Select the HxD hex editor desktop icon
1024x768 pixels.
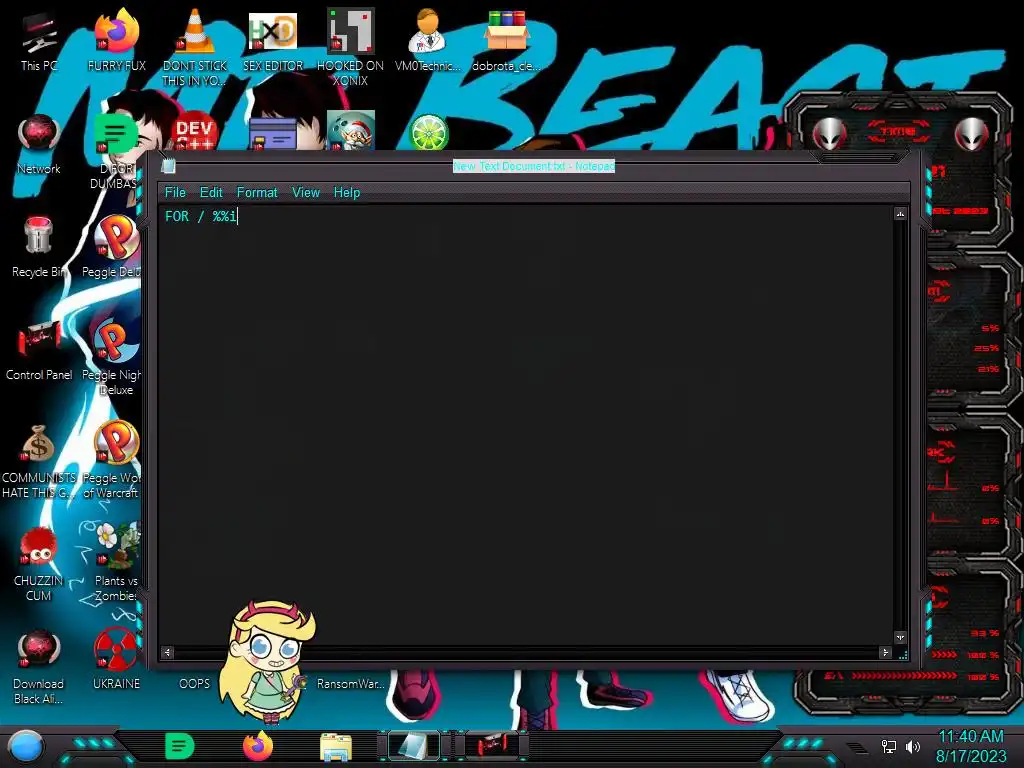[273, 40]
